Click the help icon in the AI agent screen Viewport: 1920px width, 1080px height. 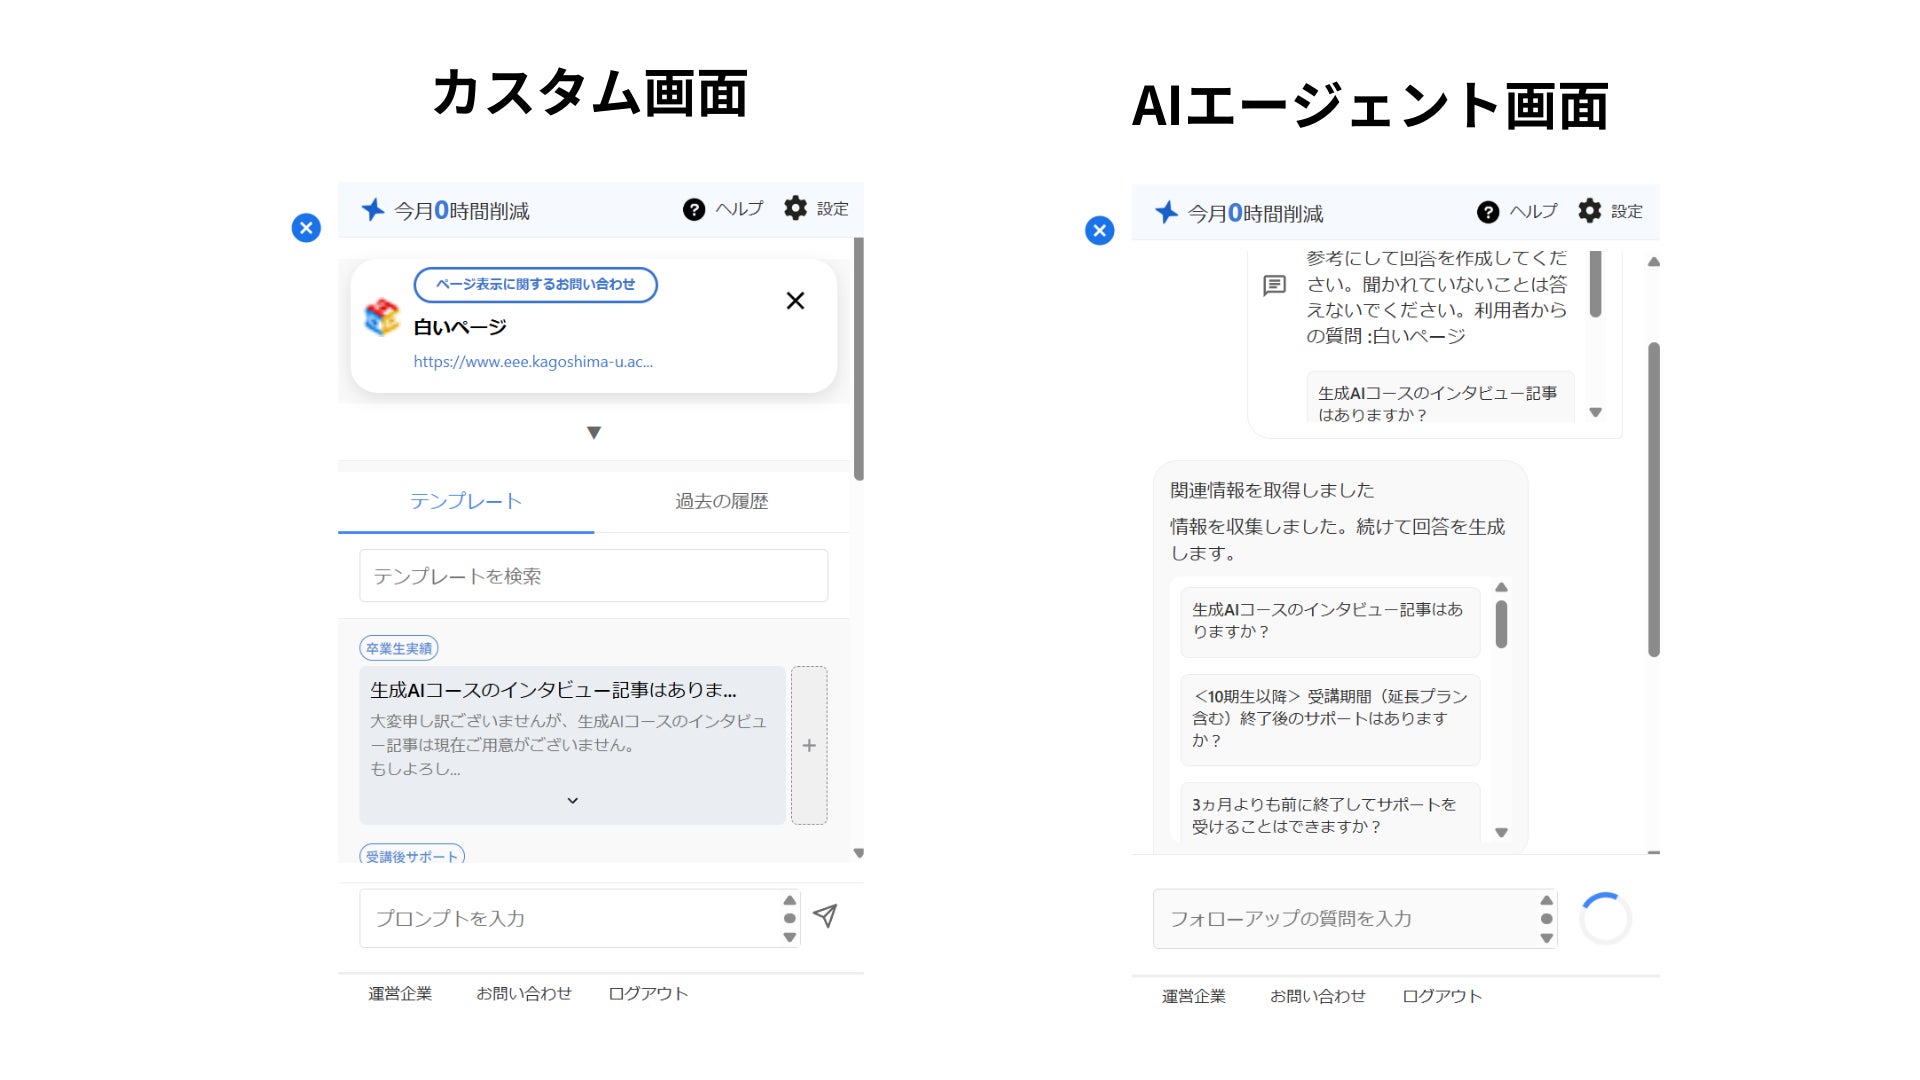[1488, 212]
